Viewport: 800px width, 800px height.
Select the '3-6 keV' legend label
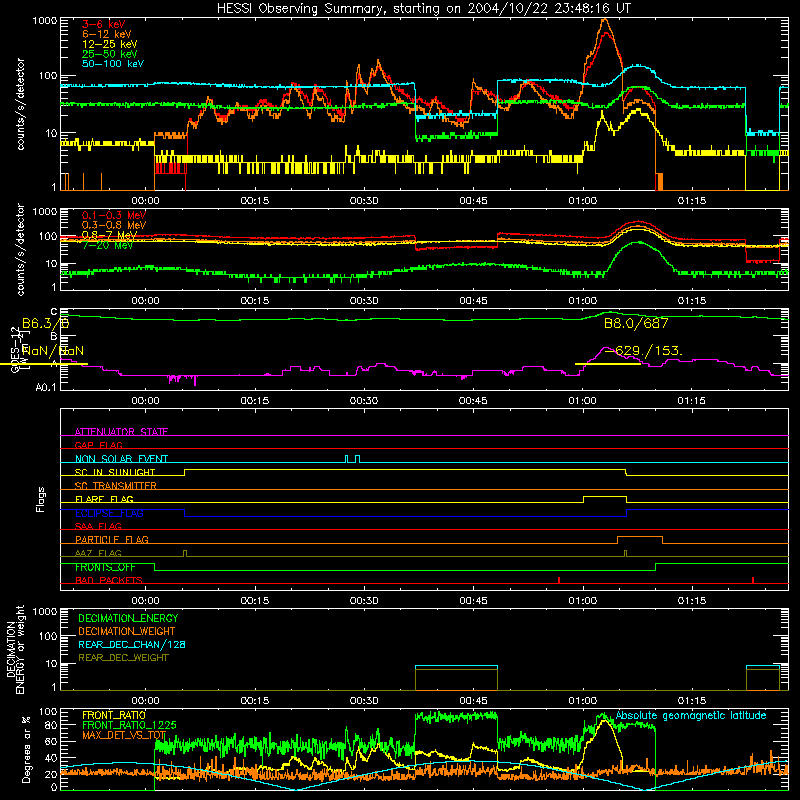coord(103,24)
